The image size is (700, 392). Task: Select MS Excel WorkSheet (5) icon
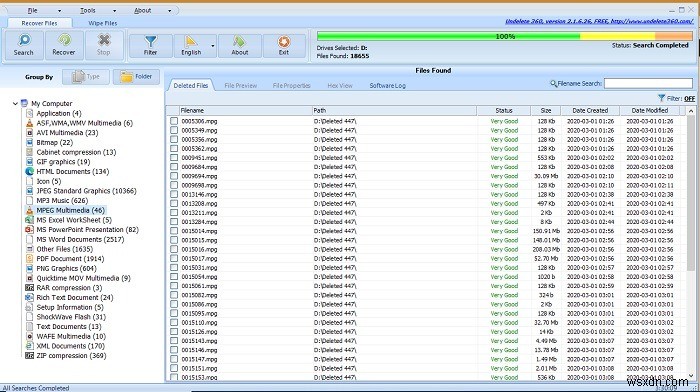tap(29, 220)
